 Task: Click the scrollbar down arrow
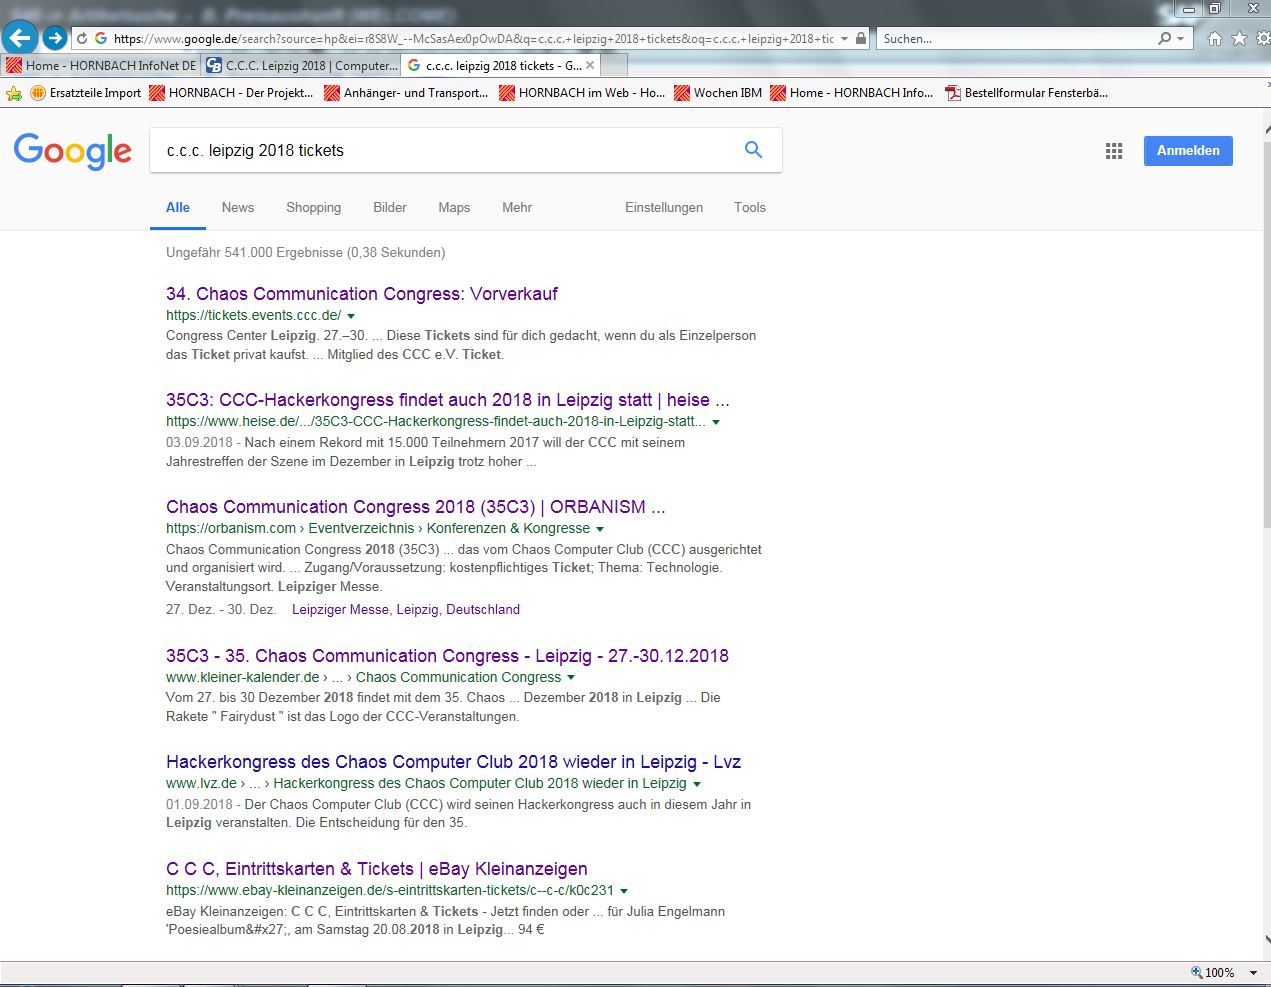pyautogui.click(x=1267, y=940)
